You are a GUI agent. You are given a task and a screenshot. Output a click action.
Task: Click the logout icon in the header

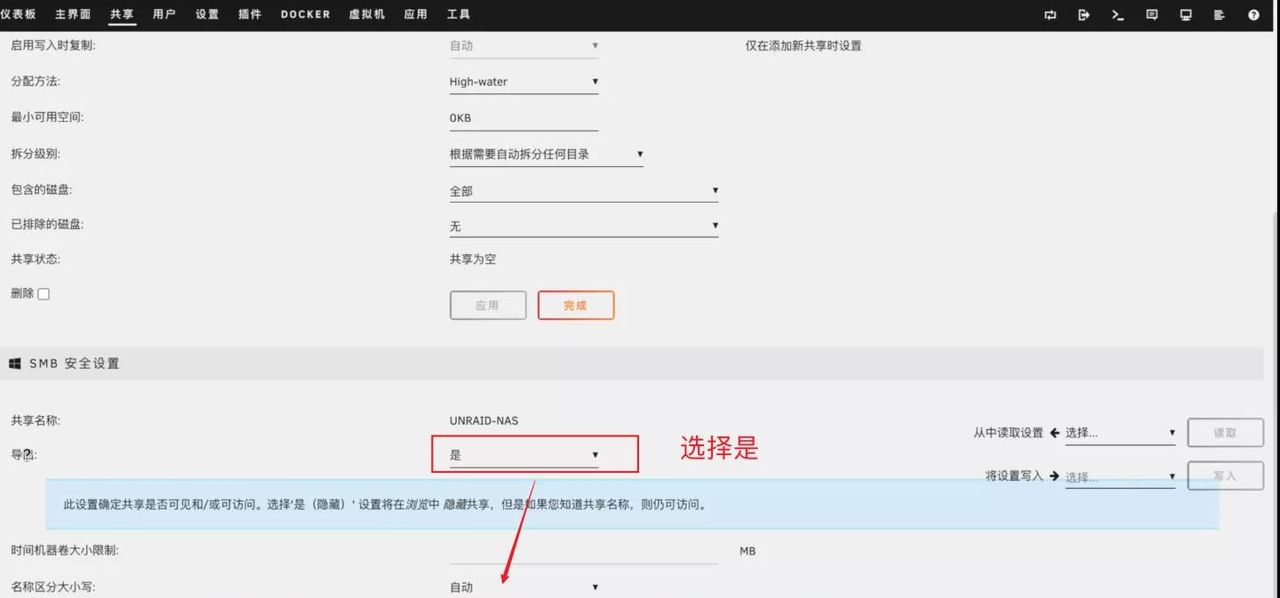coord(1084,15)
